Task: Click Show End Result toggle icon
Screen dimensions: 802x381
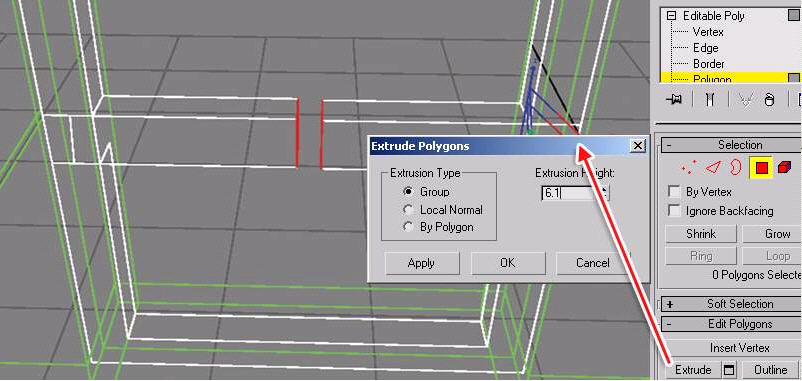Action: (x=709, y=99)
